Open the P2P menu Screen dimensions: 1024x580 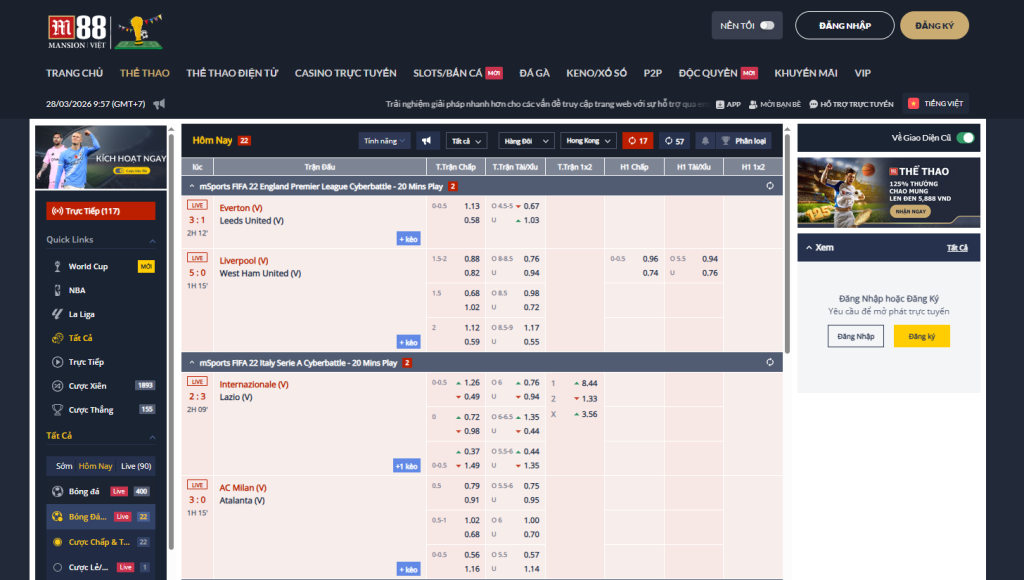point(652,73)
